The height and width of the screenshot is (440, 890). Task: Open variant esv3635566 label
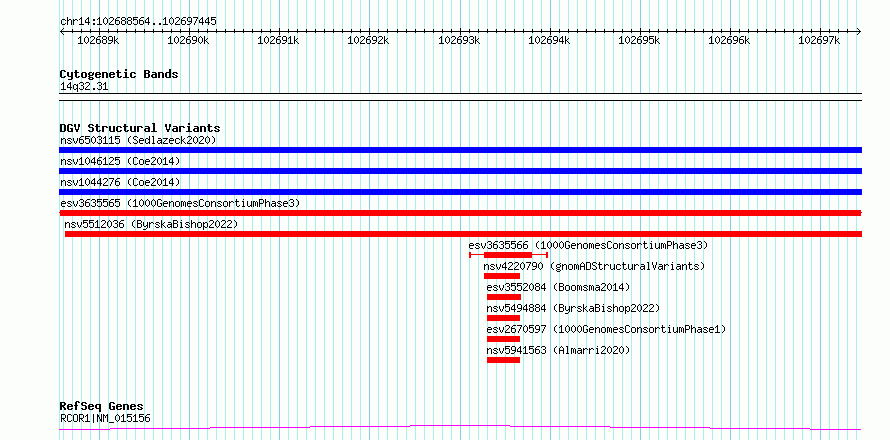[588, 245]
